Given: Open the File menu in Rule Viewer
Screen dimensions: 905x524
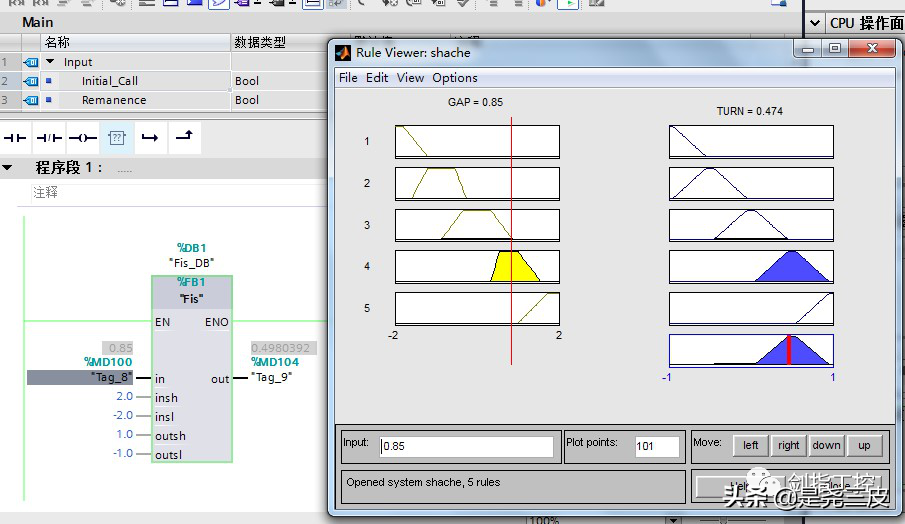Looking at the screenshot, I should click(x=348, y=78).
